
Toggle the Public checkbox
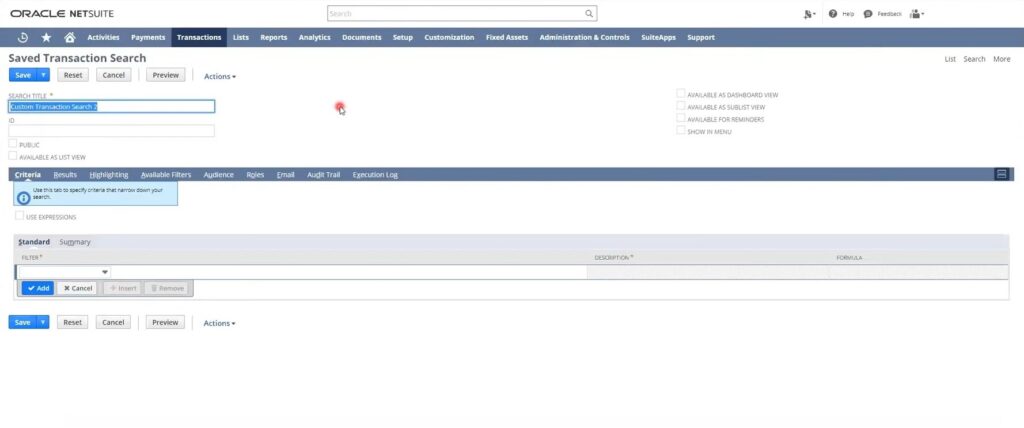pos(12,143)
